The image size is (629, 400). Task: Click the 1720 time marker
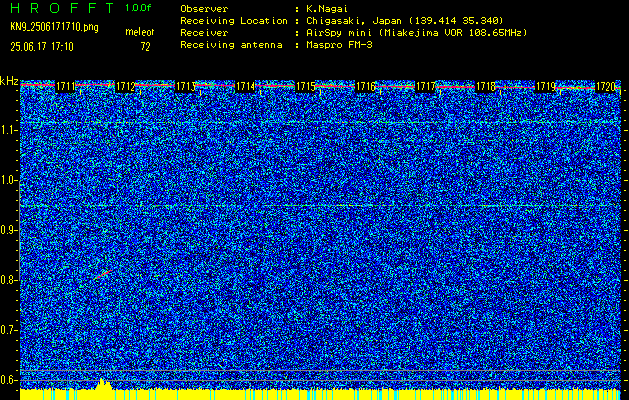(605, 86)
